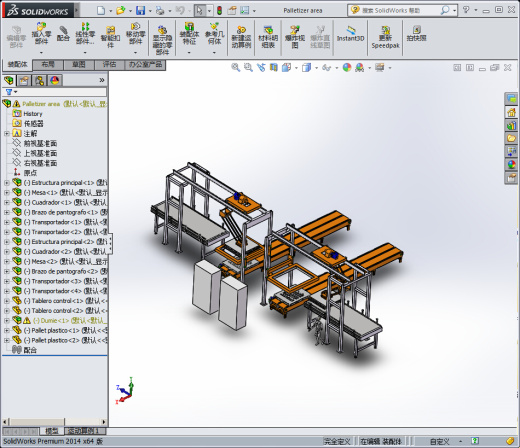The width and height of the screenshot is (520, 448).
Task: Open the tree filter funnel dropdown
Action: [11, 92]
